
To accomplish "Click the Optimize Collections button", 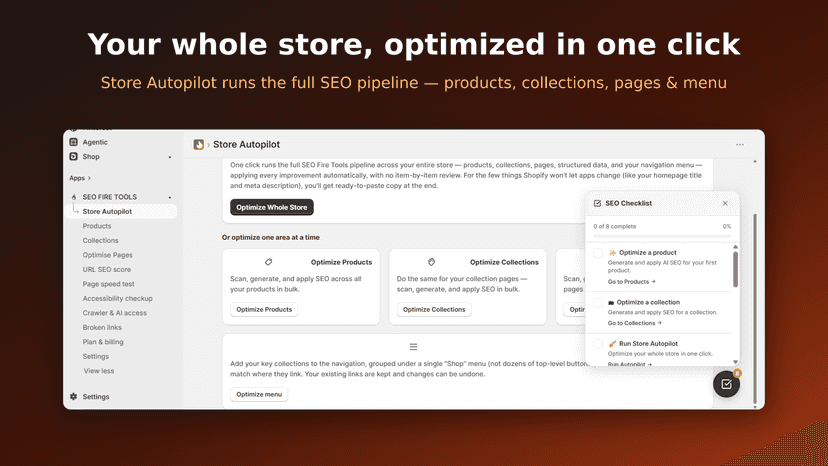I will coord(434,310).
